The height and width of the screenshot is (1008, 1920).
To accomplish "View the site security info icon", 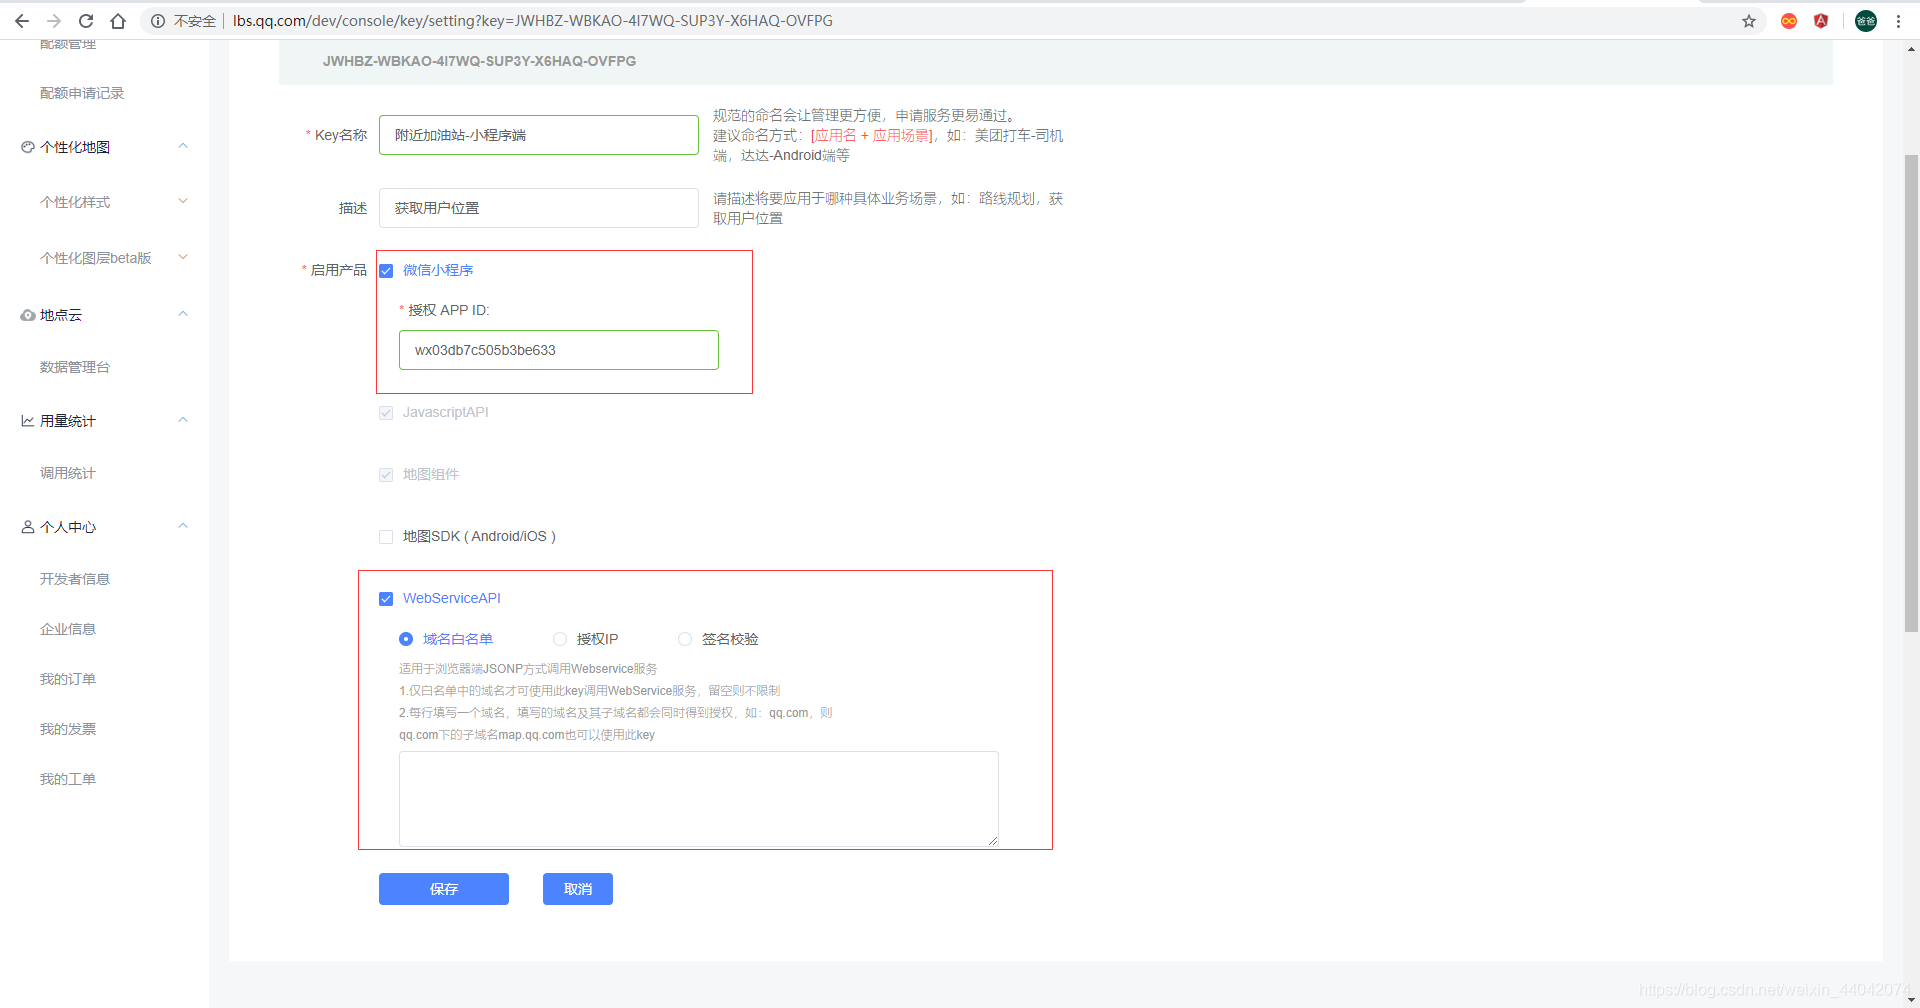I will [158, 21].
